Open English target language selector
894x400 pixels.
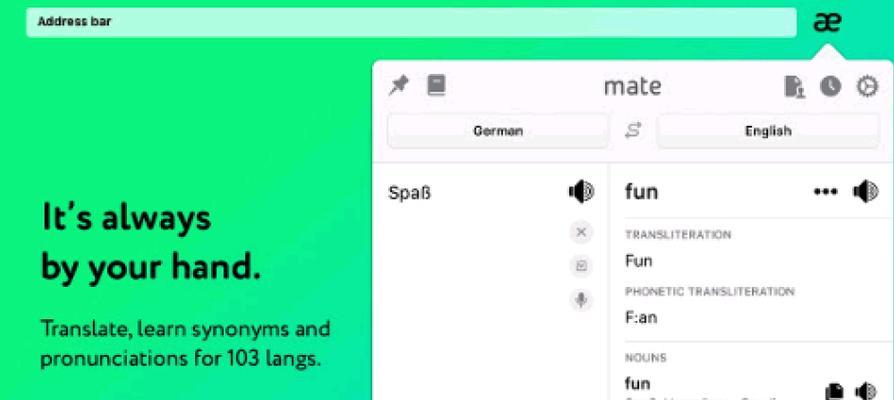[x=768, y=131]
